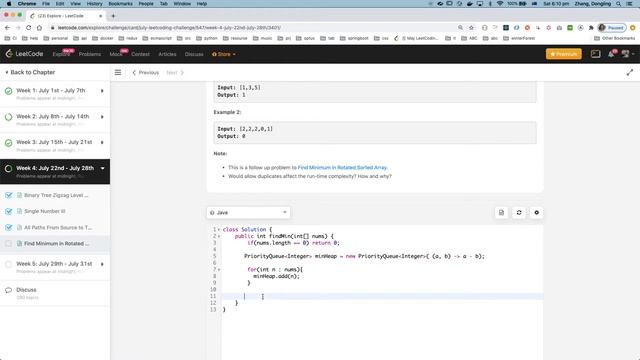640x360 pixels.
Task: Open Discuss link in sidebar
Action: coord(27,290)
